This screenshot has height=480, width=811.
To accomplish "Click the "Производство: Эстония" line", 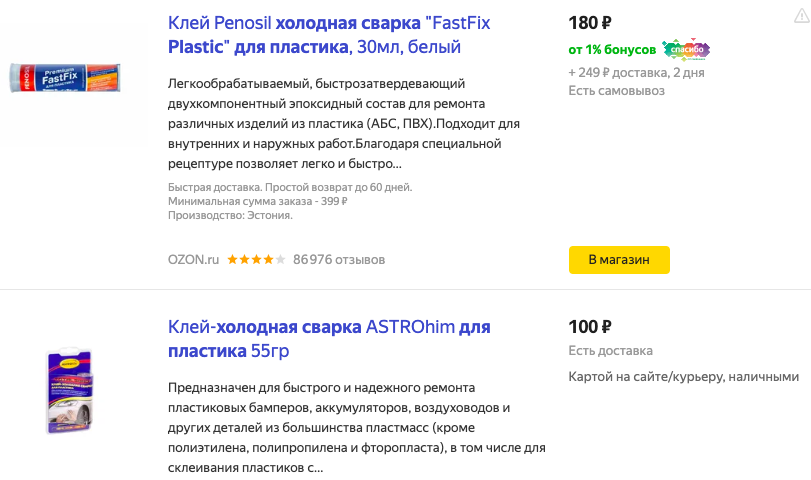I will click(231, 215).
